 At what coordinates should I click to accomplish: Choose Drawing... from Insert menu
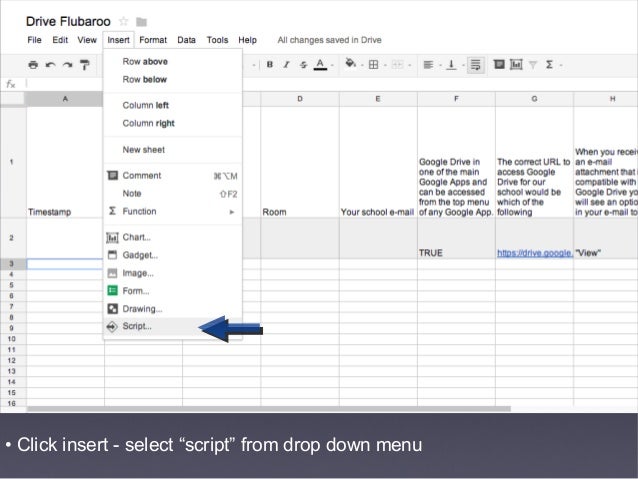(173, 308)
